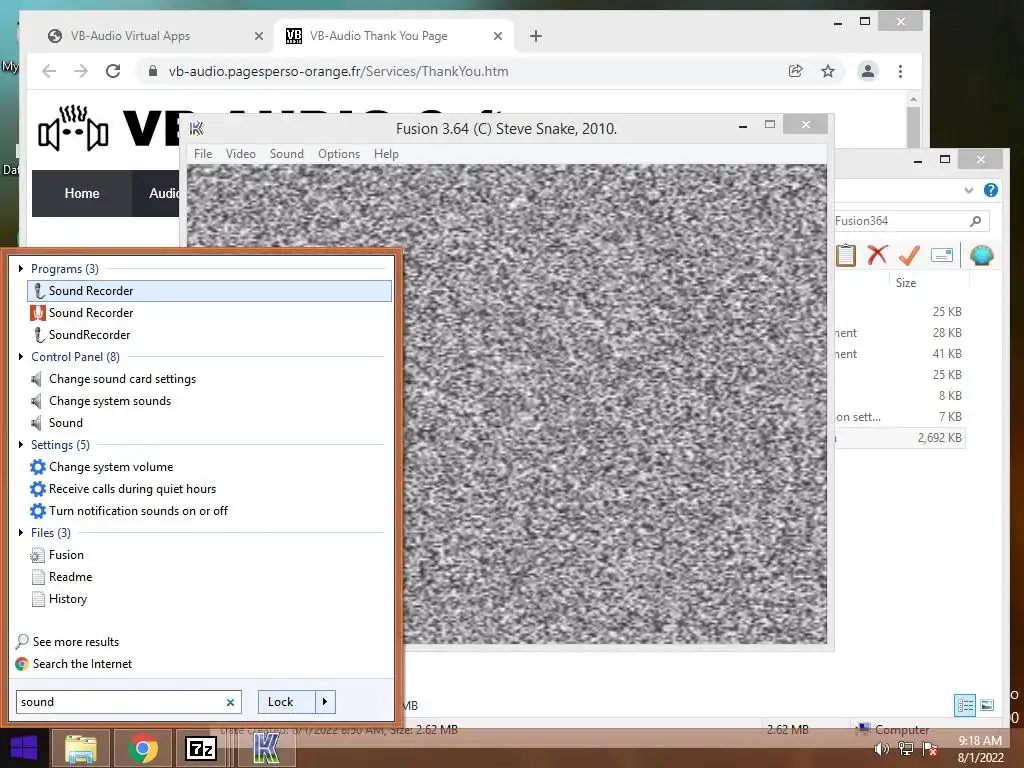Open the Fusion Help menu

tap(386, 154)
